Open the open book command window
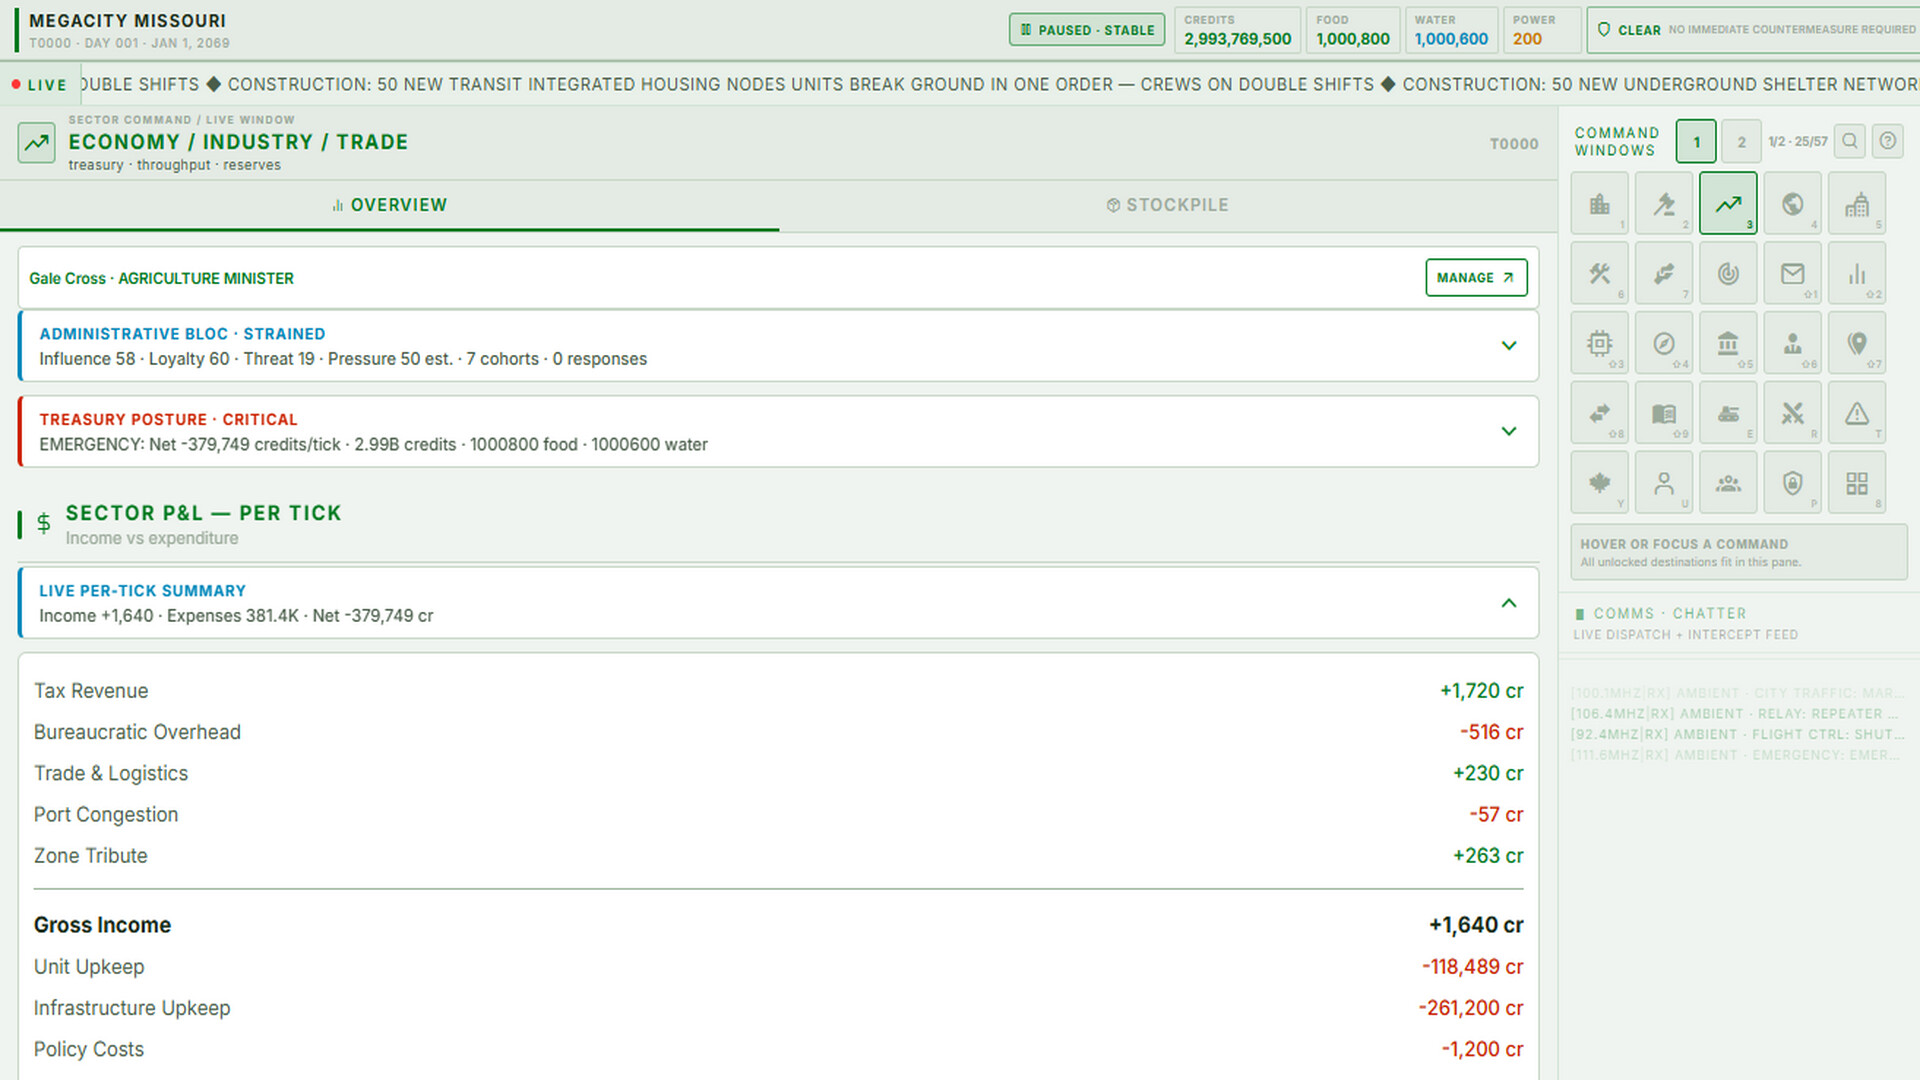The height and width of the screenshot is (1080, 1920). [x=1664, y=413]
